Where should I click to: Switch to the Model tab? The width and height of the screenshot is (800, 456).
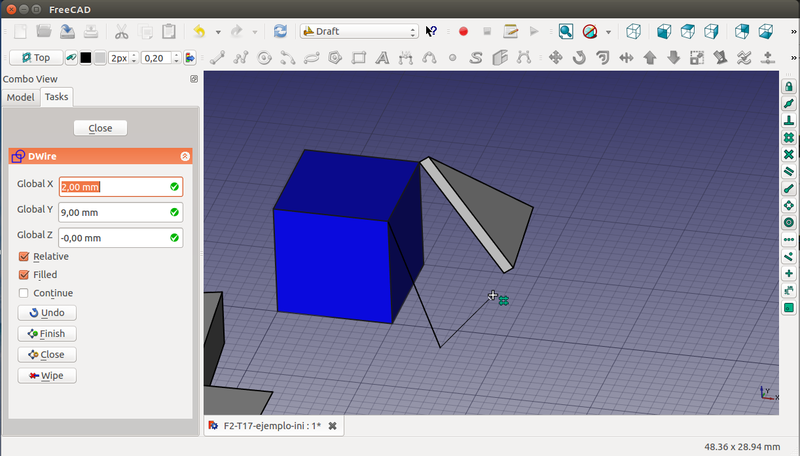(21, 97)
